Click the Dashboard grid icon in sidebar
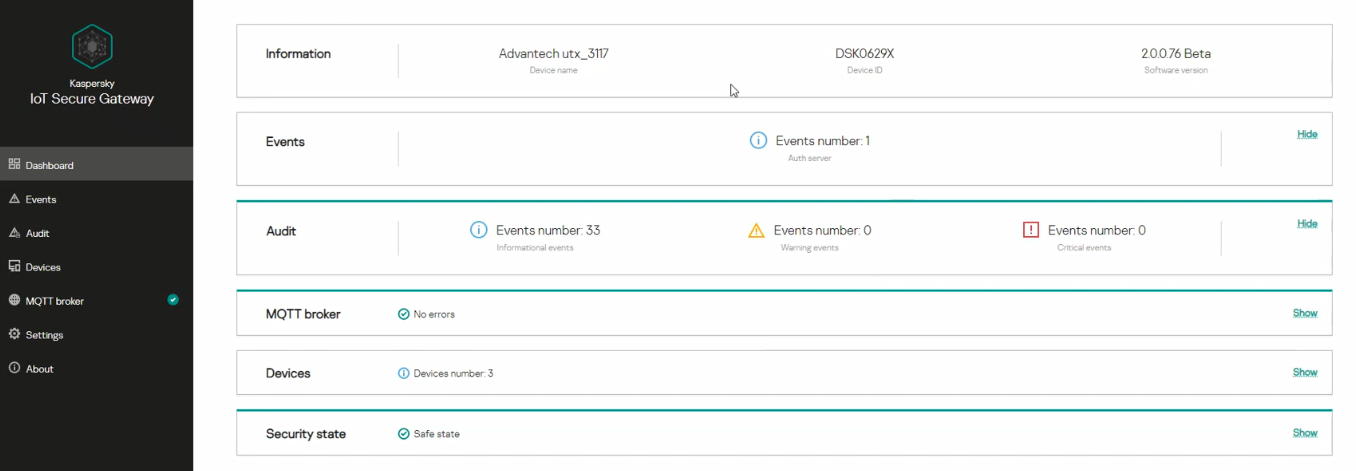Image resolution: width=1356 pixels, height=471 pixels. [x=15, y=165]
